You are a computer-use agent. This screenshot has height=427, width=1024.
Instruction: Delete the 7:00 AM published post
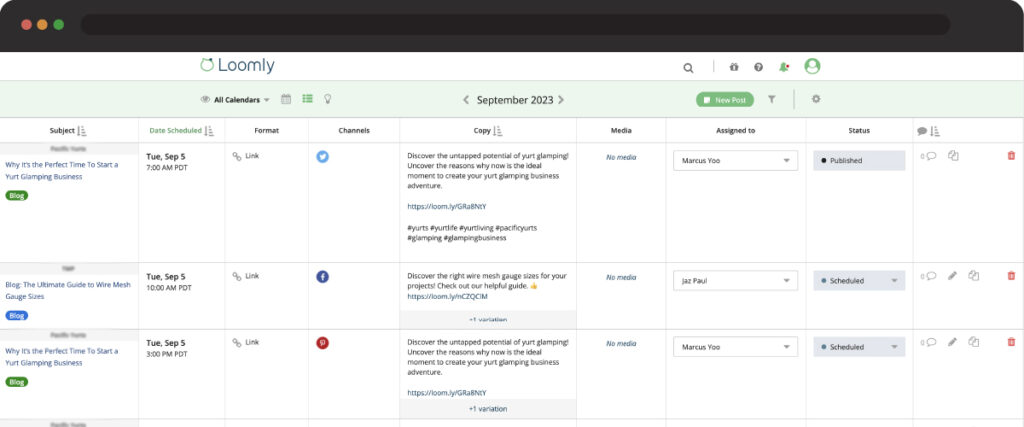[x=1012, y=155]
